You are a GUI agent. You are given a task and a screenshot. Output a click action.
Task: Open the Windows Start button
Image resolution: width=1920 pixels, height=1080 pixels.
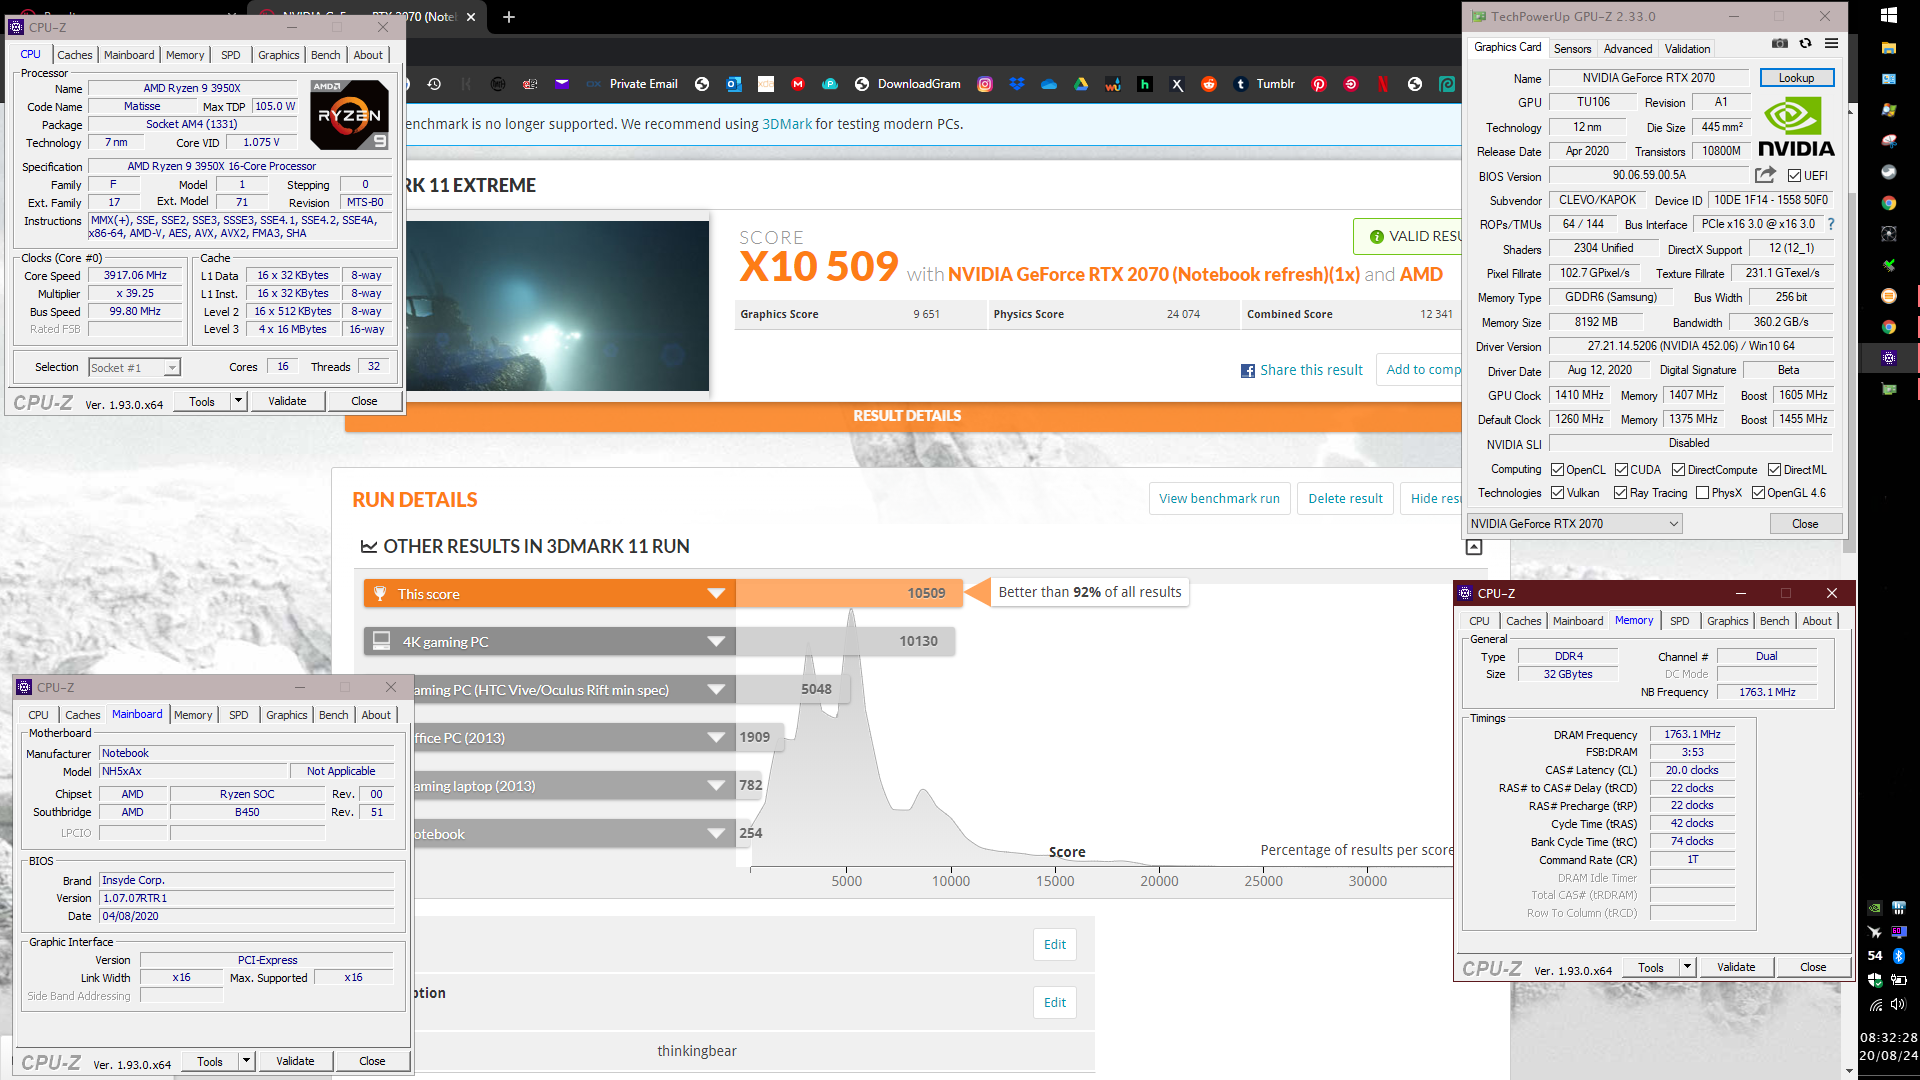1888,15
